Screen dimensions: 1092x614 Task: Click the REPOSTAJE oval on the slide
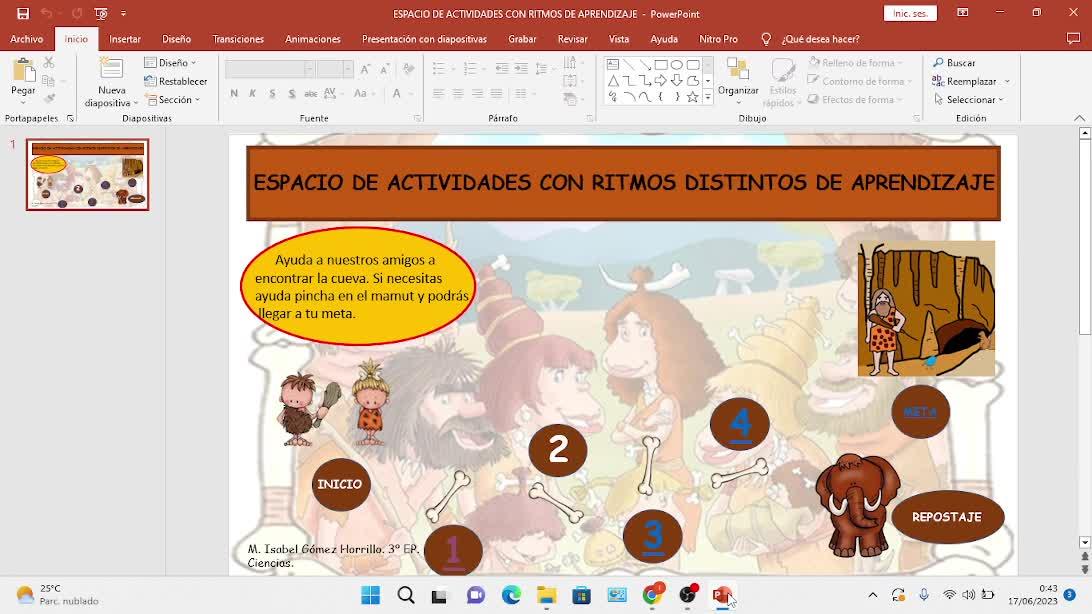946,517
